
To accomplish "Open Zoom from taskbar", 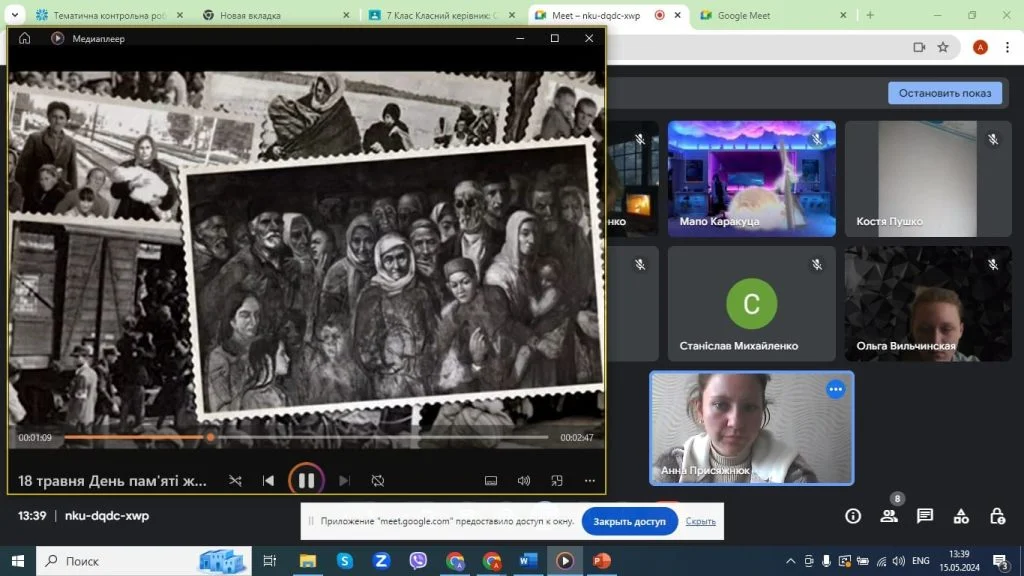I will pyautogui.click(x=381, y=561).
